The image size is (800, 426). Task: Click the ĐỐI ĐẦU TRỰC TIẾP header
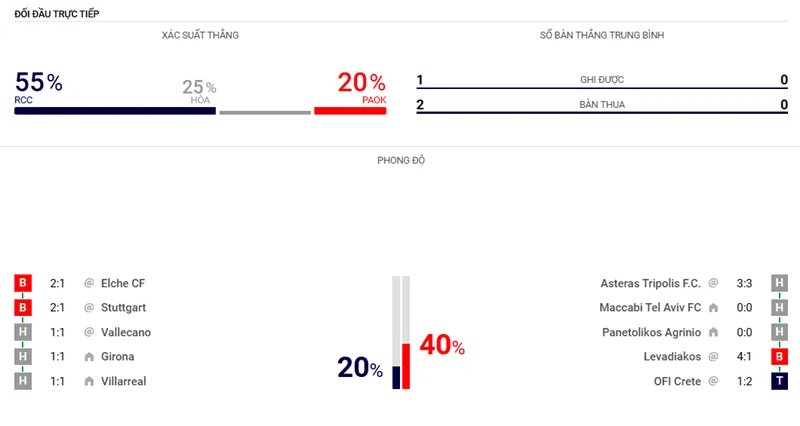[x=56, y=13]
